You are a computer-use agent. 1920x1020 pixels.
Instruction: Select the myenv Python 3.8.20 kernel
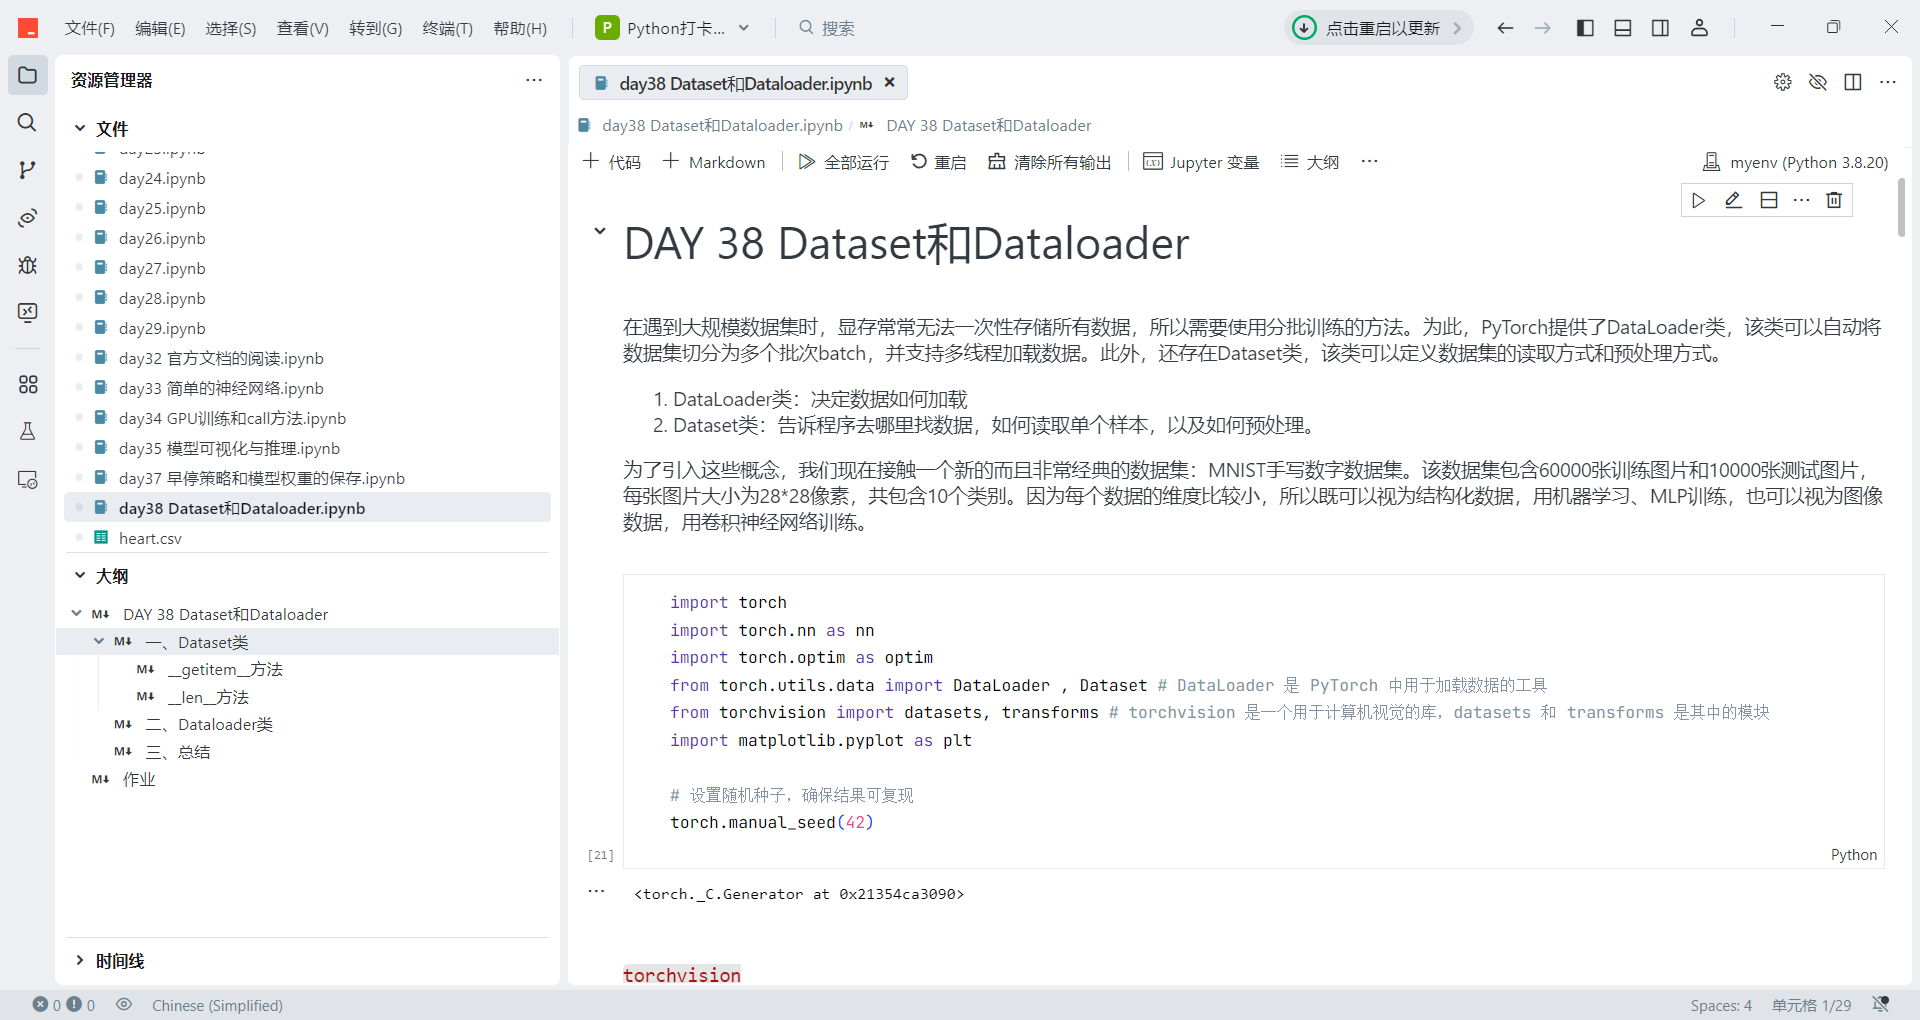1795,161
